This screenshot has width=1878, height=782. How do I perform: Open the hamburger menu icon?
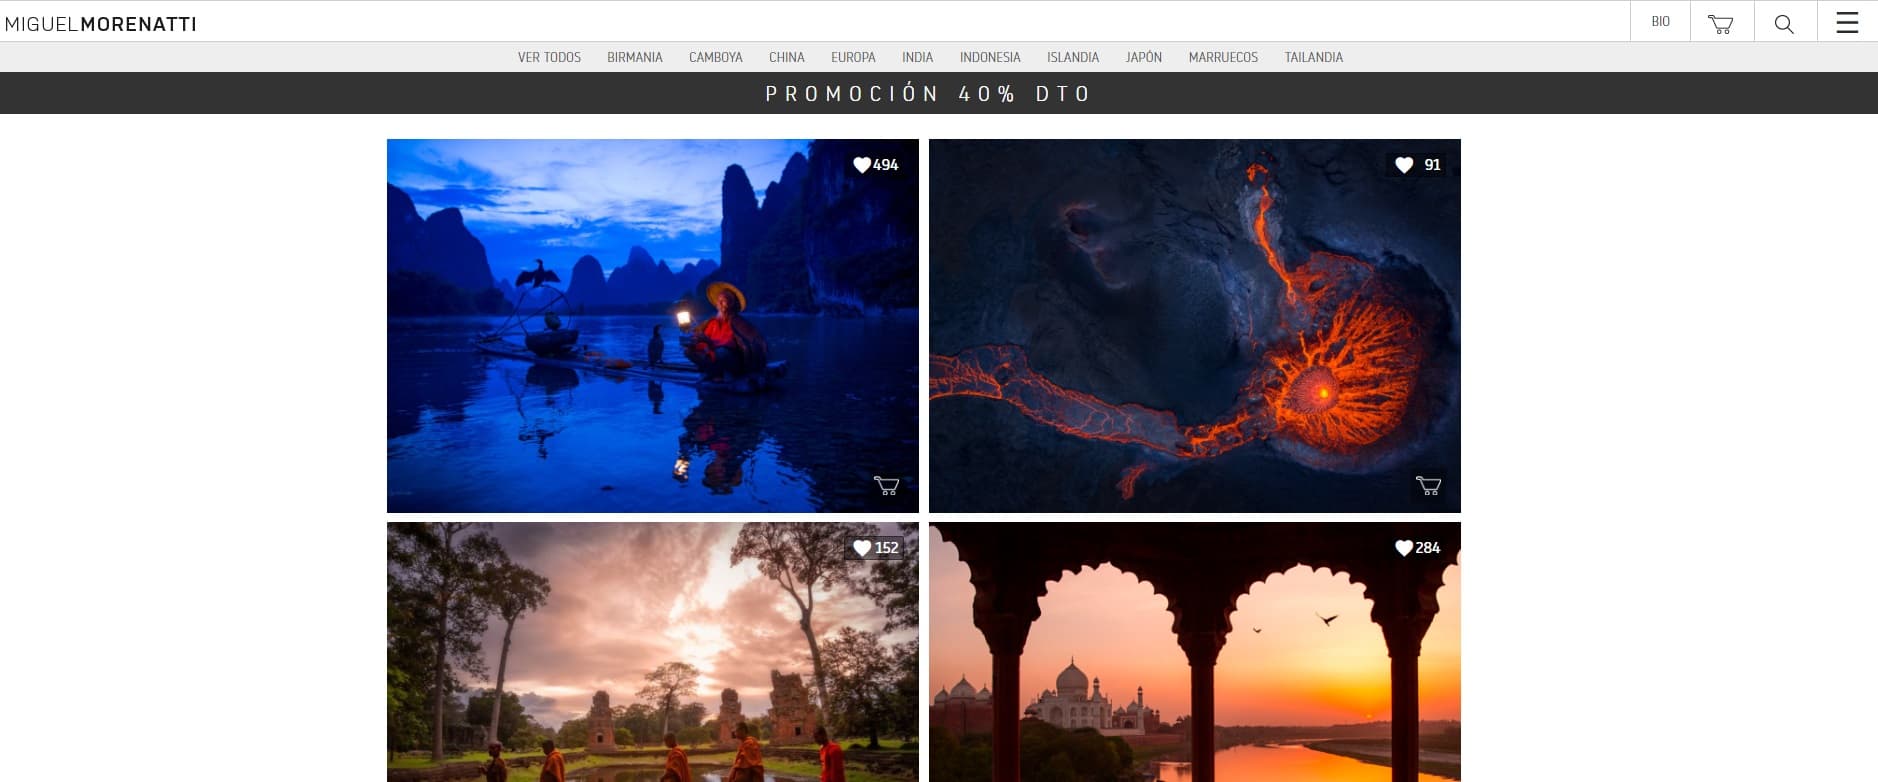(1847, 23)
